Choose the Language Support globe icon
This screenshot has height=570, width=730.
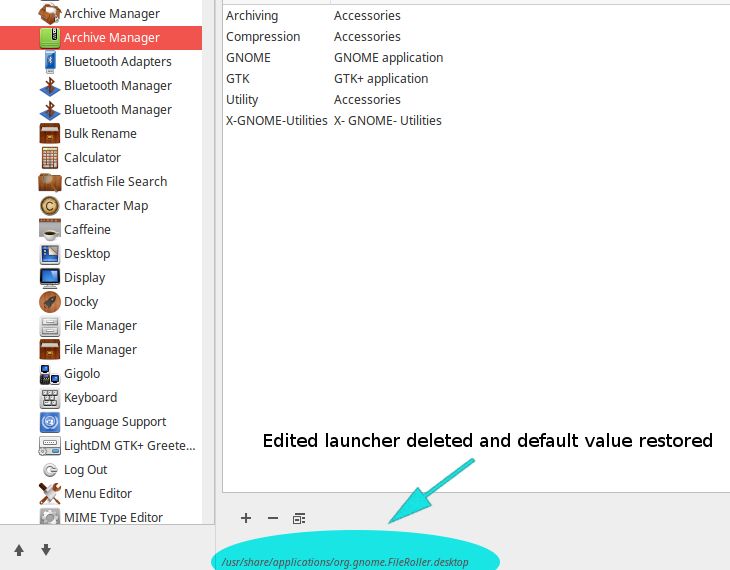pyautogui.click(x=50, y=422)
